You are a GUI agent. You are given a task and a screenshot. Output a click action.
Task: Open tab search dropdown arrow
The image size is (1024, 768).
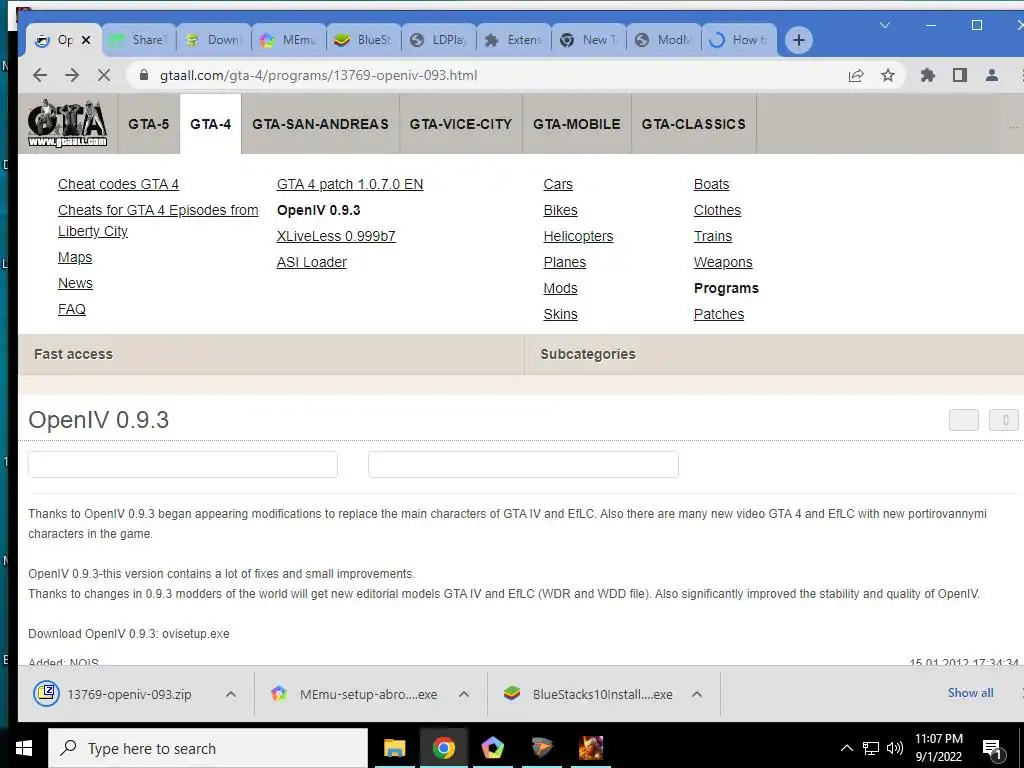(x=884, y=25)
